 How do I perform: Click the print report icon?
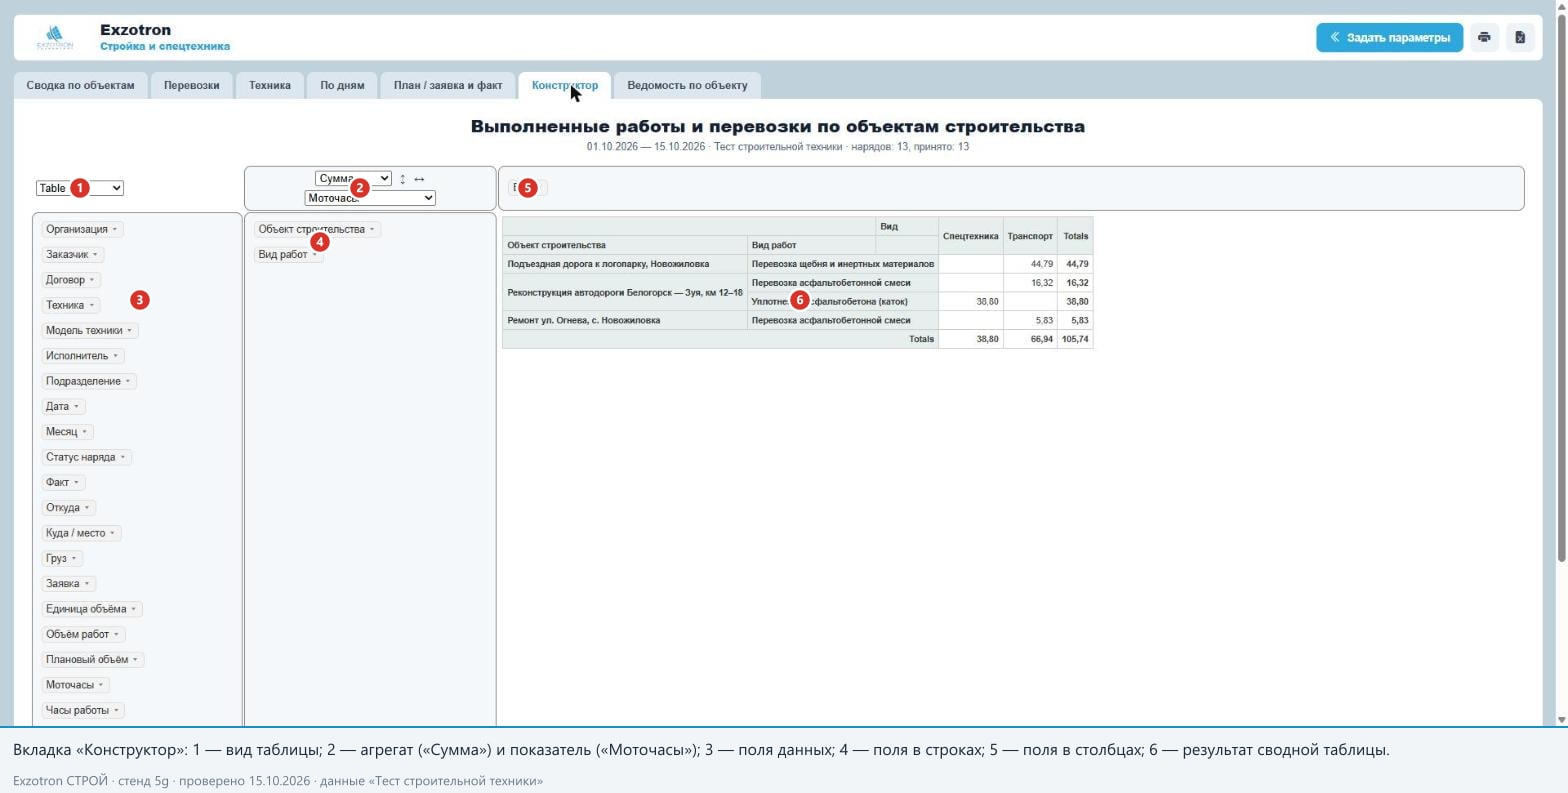1484,37
